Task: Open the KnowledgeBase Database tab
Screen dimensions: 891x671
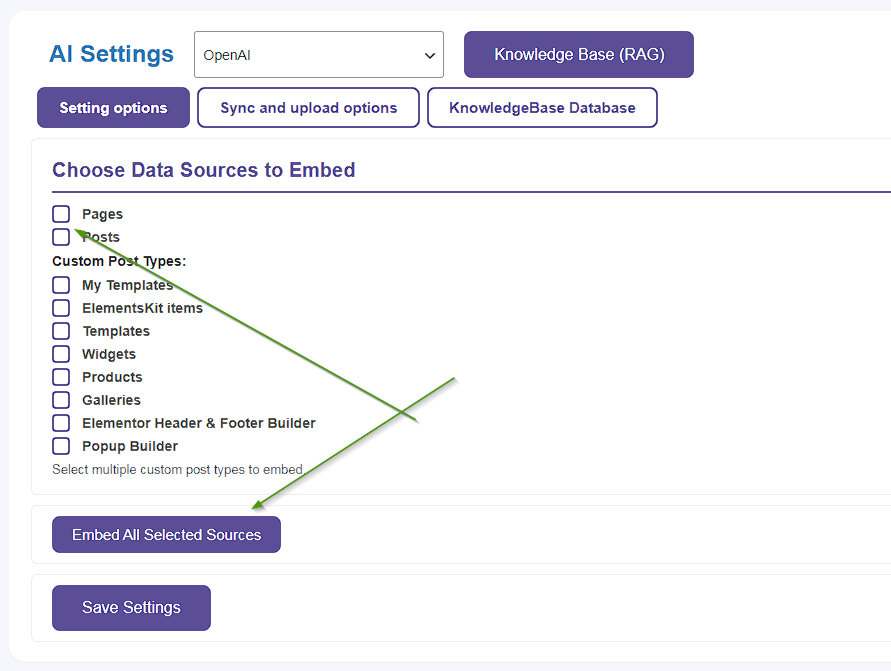Action: [x=542, y=108]
